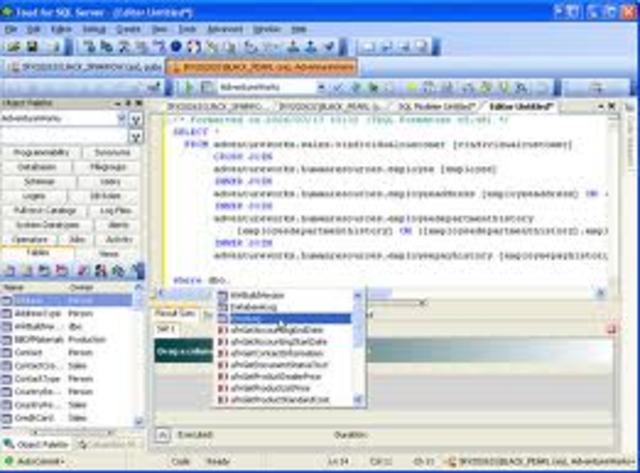The image size is (640, 473).
Task: Close the editor document using the X button
Action: pos(611,107)
